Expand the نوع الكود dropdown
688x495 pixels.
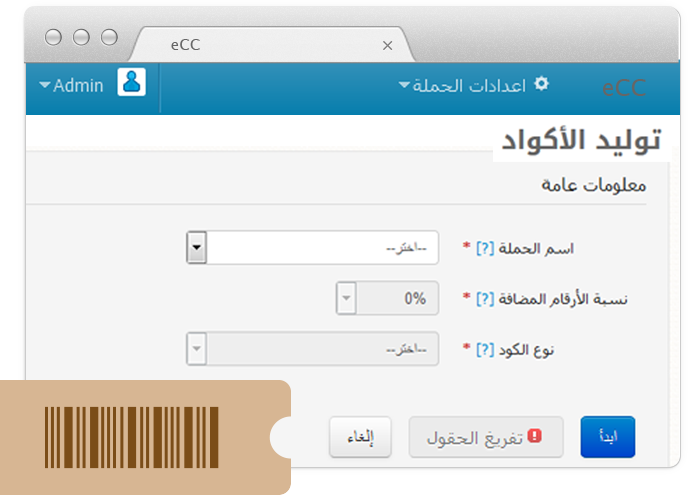coord(197,350)
